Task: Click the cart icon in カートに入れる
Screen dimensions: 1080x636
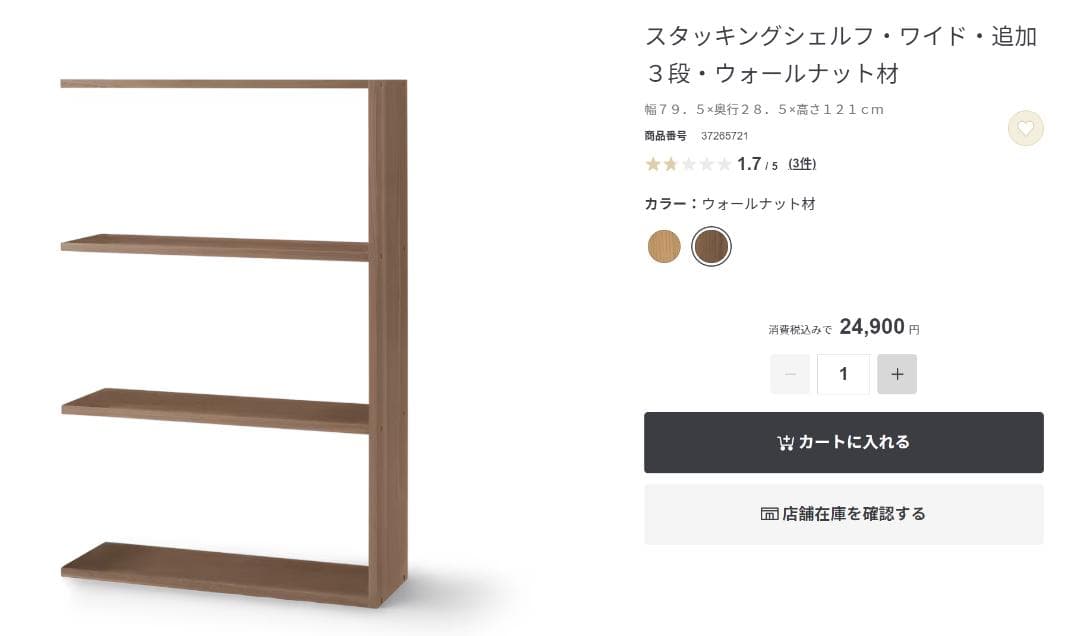Action: point(785,443)
